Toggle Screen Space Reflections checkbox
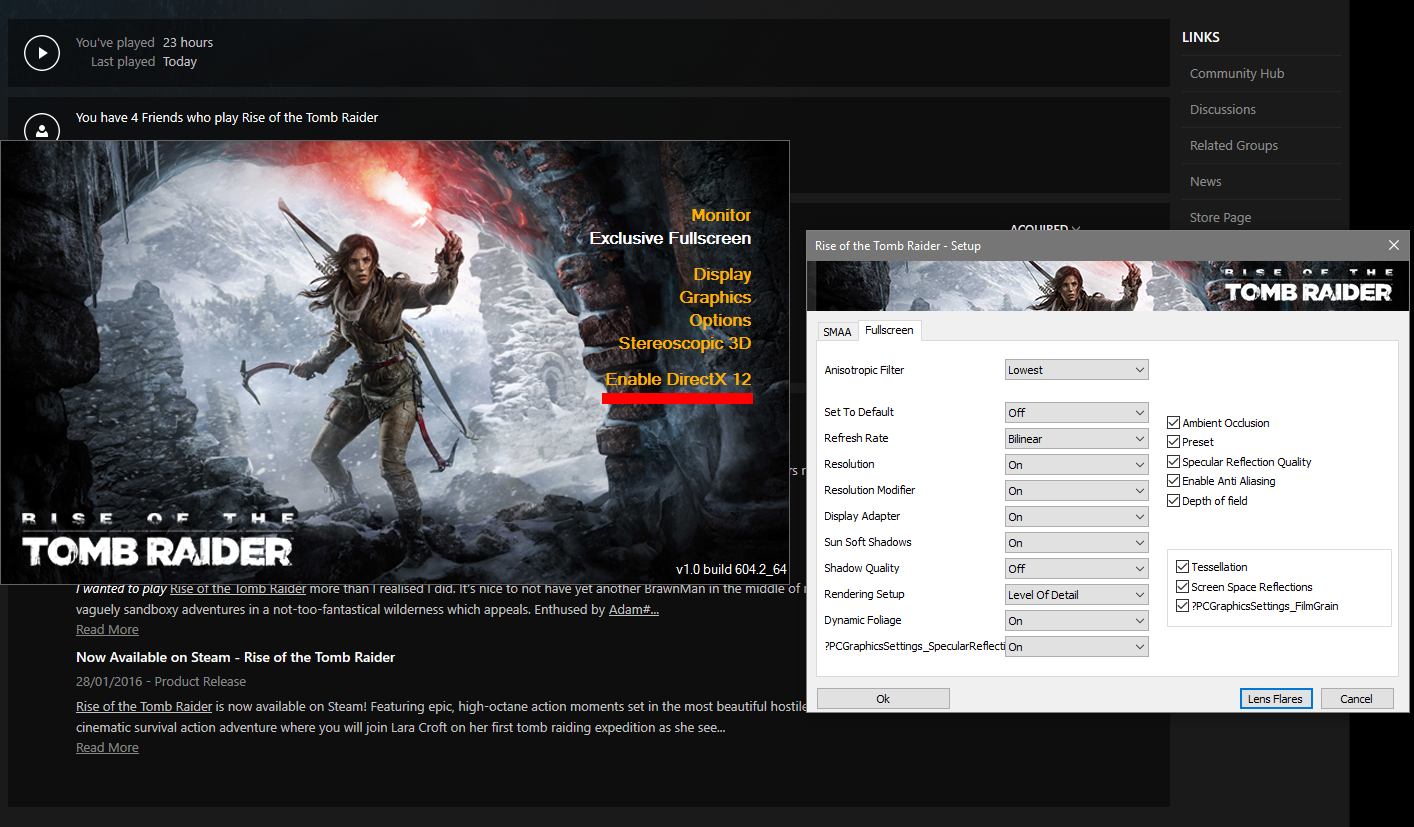The height and width of the screenshot is (827, 1414). click(x=1183, y=587)
